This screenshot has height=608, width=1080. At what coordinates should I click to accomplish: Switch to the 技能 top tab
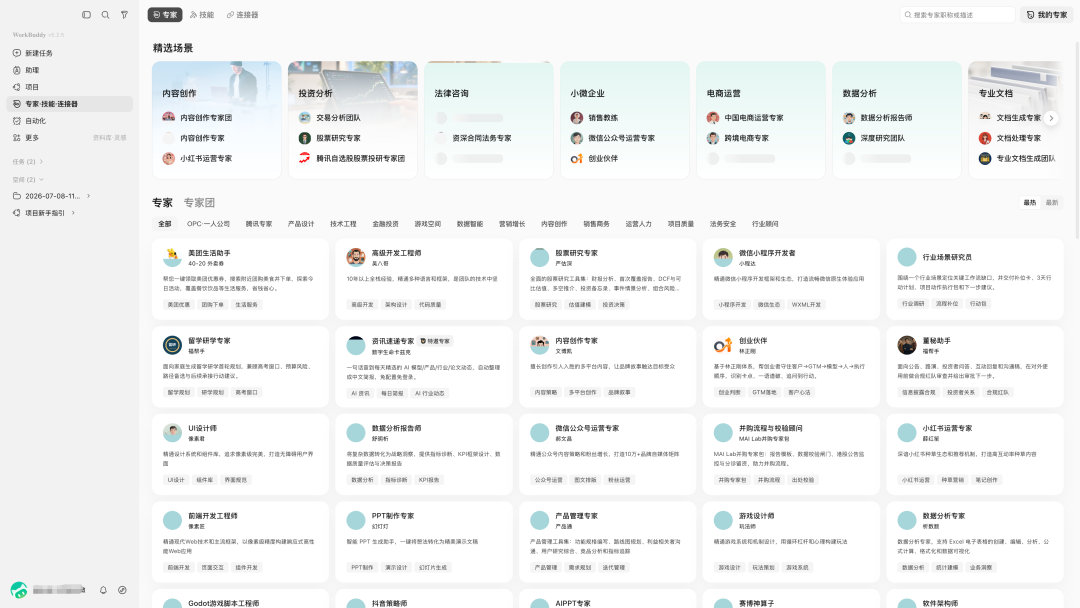(202, 14)
